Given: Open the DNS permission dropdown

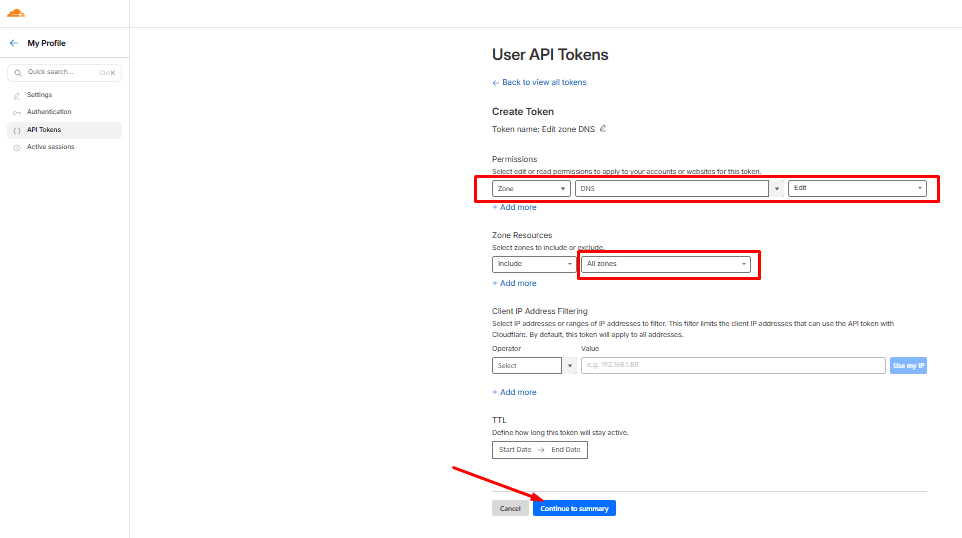Looking at the screenshot, I should click(678, 188).
